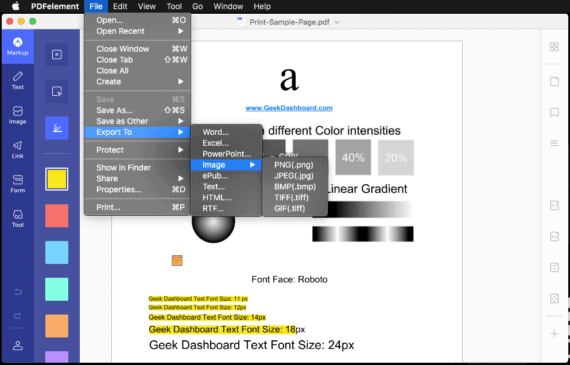Viewport: 570px width, 365px height.
Task: Export to HTML...
Action: click(x=226, y=198)
